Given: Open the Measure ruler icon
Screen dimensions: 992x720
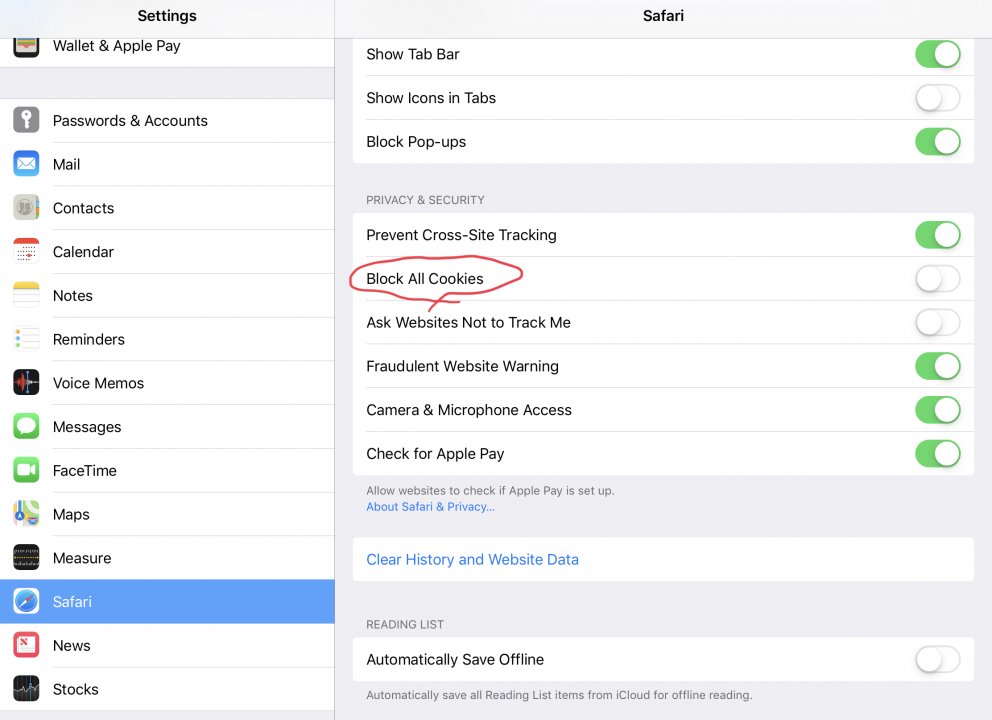Looking at the screenshot, I should [x=26, y=558].
